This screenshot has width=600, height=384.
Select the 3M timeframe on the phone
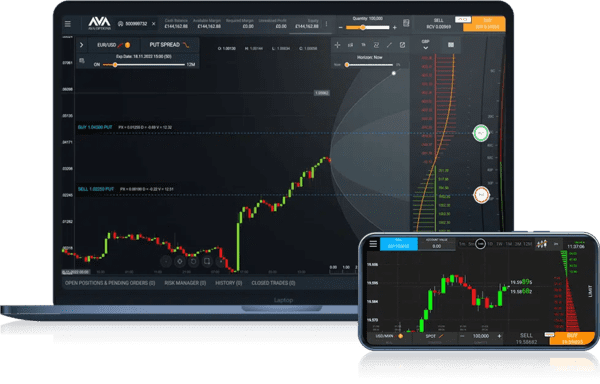pyautogui.click(x=518, y=244)
